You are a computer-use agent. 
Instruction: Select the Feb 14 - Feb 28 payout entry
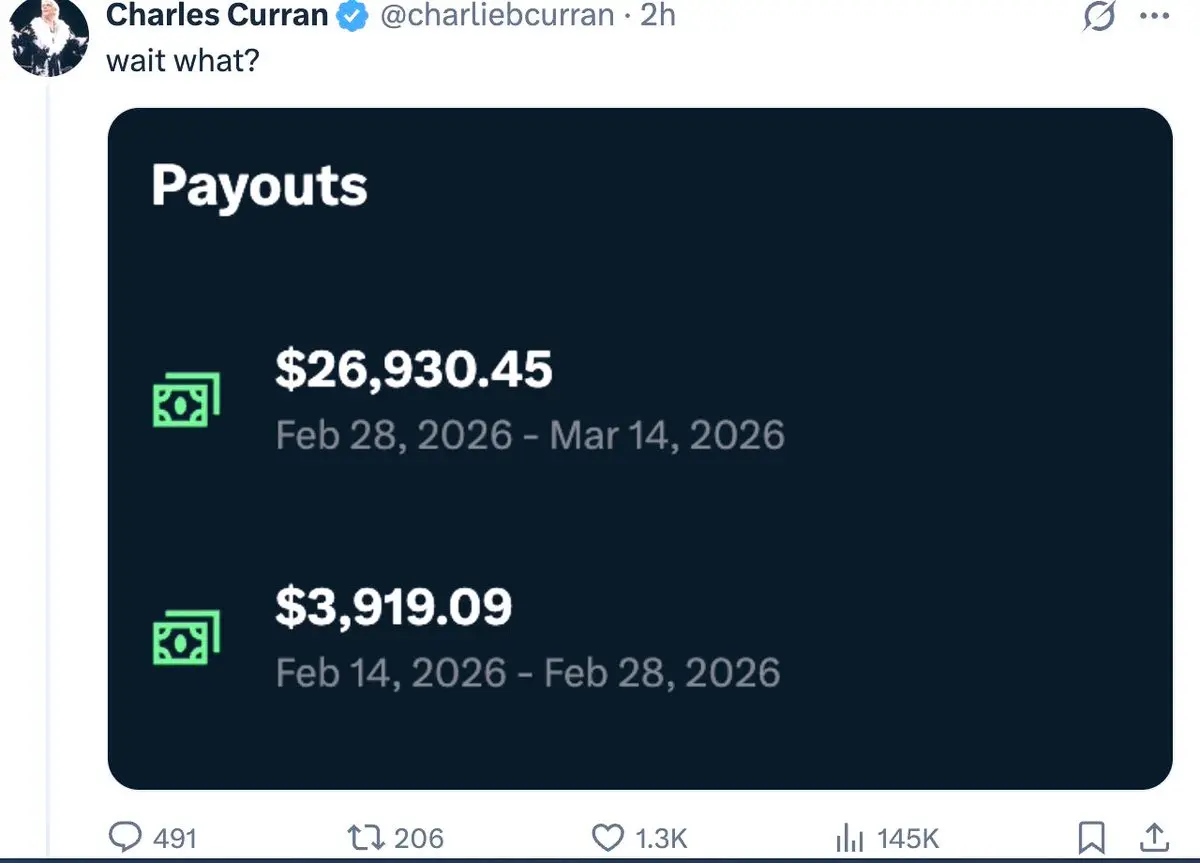point(527,673)
